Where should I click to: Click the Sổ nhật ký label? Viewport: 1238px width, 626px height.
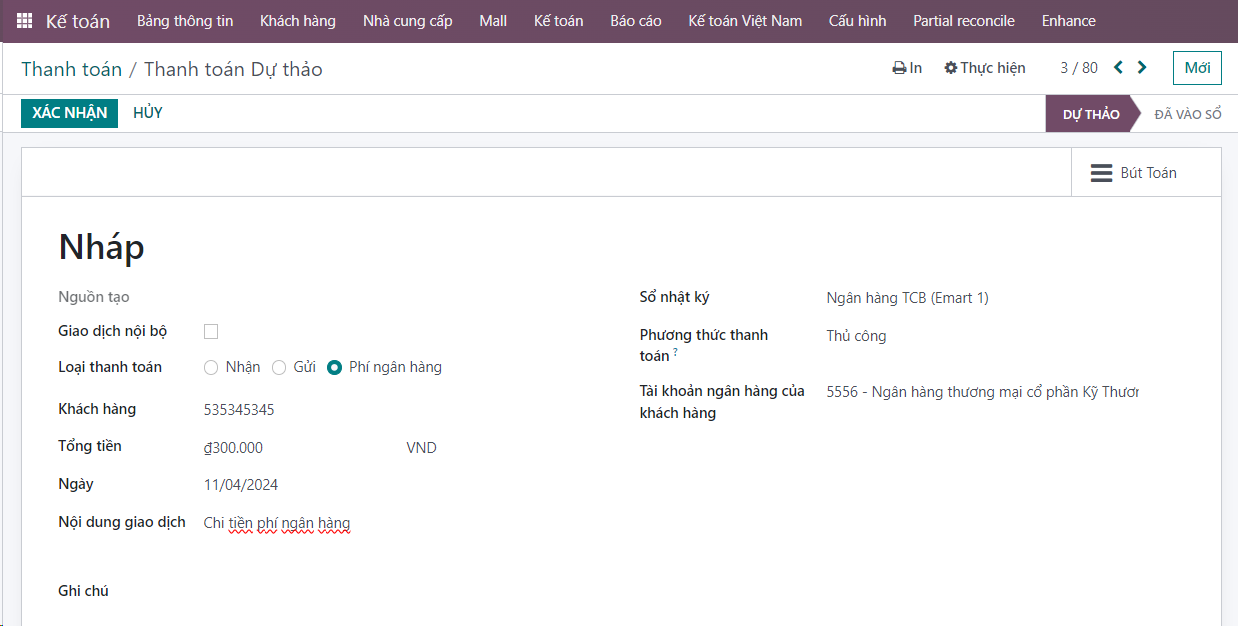(x=675, y=297)
